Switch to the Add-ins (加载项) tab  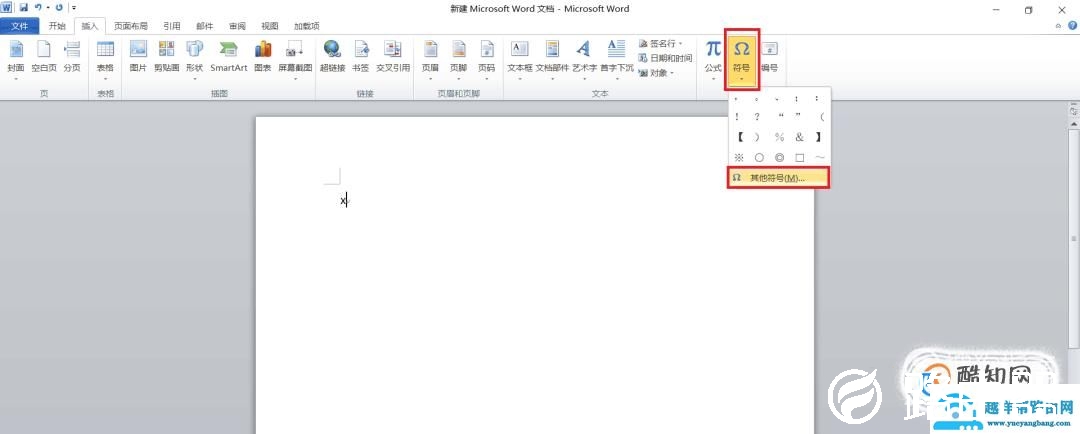pos(307,26)
